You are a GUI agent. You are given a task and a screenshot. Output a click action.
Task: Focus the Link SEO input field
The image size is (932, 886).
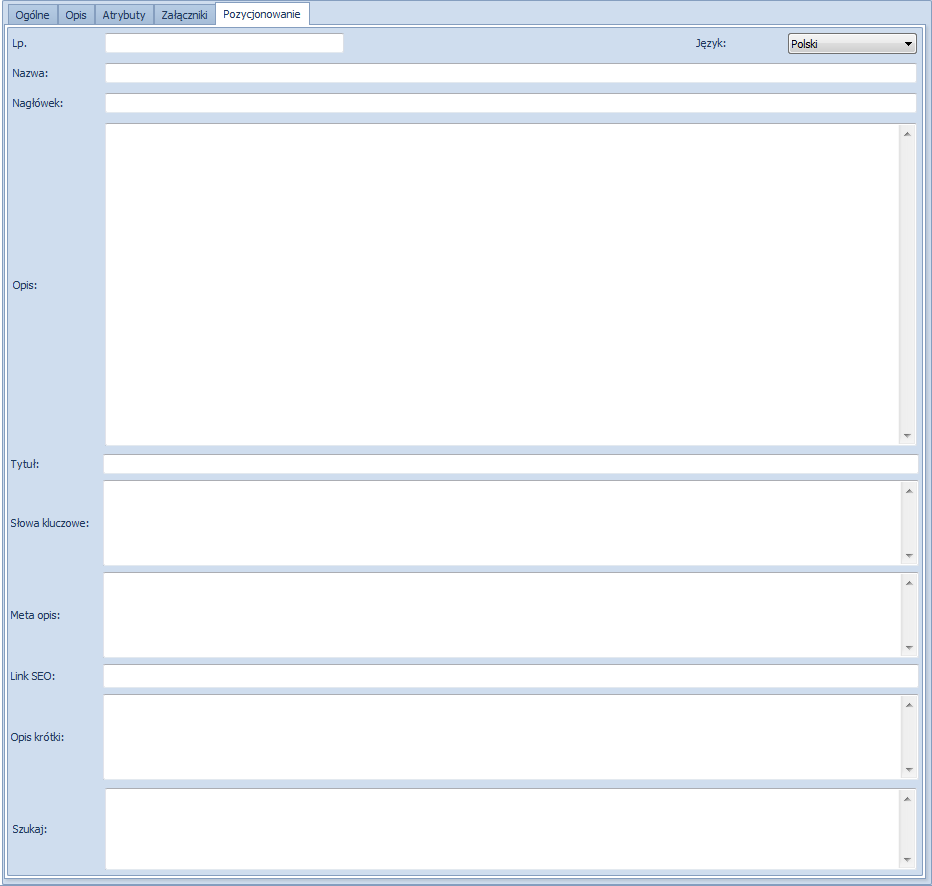click(x=511, y=676)
